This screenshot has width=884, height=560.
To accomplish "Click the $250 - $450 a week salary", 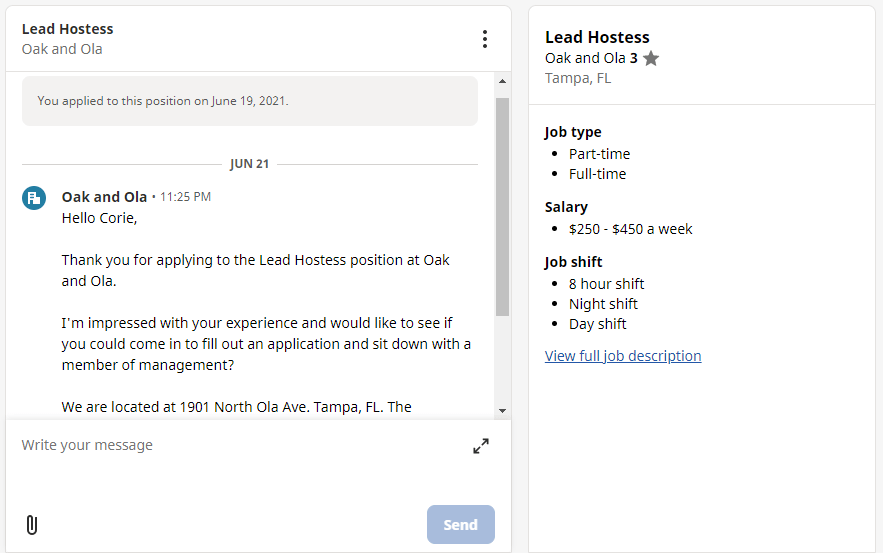I will tap(631, 229).
